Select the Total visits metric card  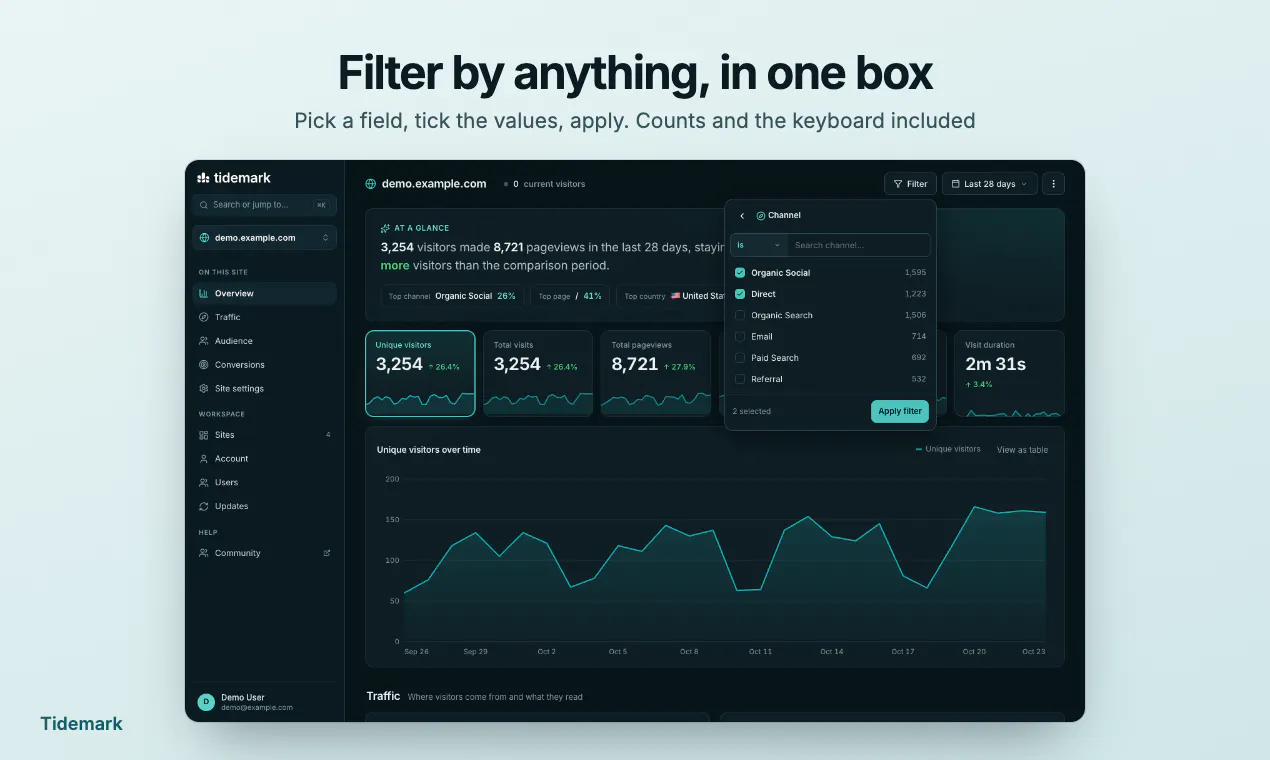click(x=538, y=373)
